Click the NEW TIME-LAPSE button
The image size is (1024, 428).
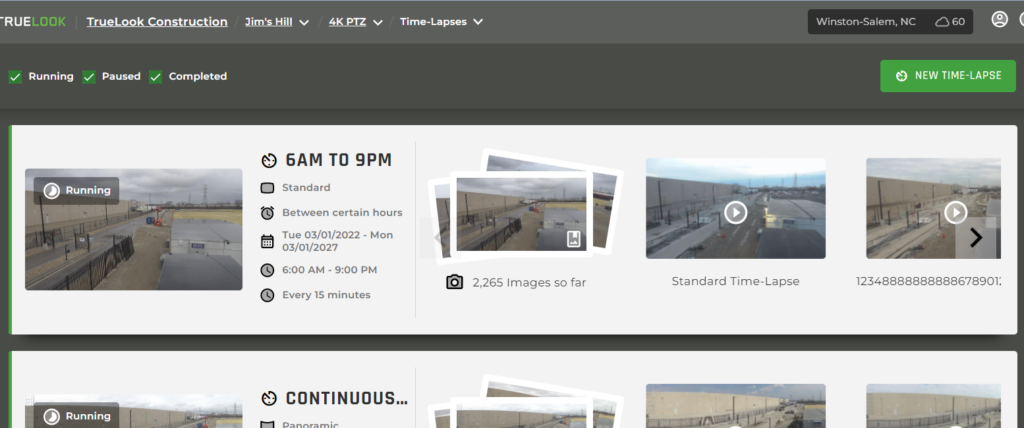pos(948,76)
